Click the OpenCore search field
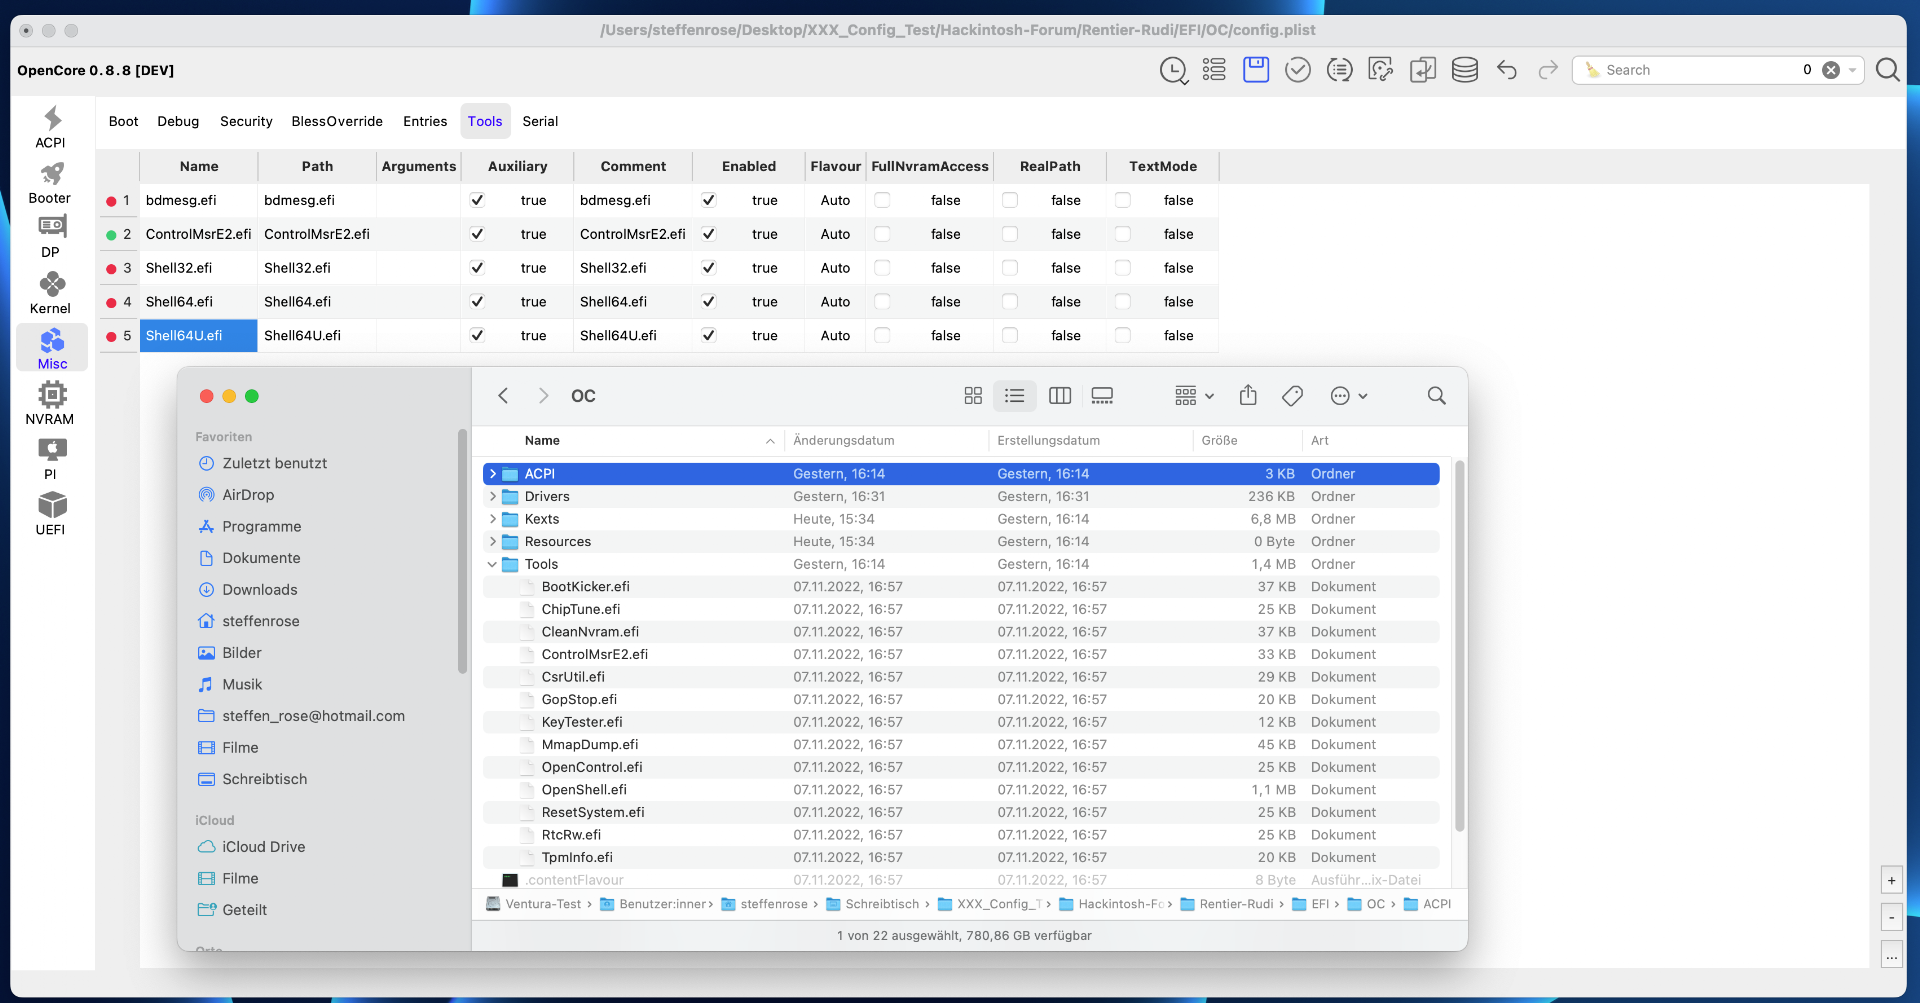 click(1700, 70)
